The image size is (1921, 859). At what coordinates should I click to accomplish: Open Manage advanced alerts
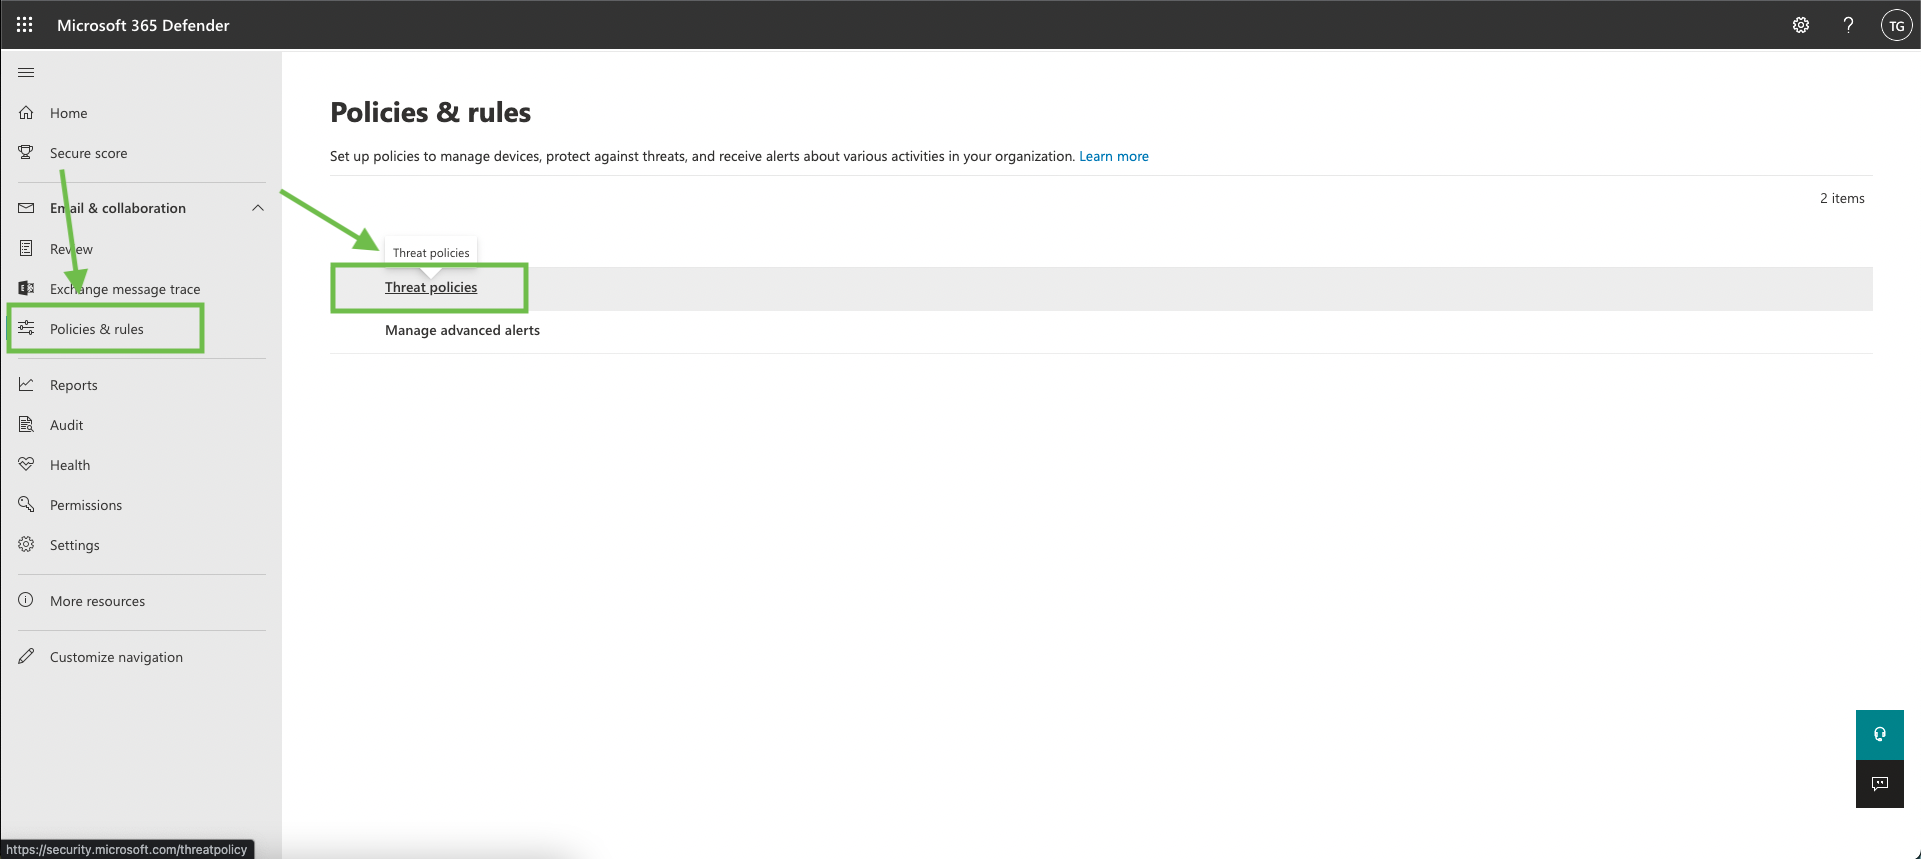(462, 330)
